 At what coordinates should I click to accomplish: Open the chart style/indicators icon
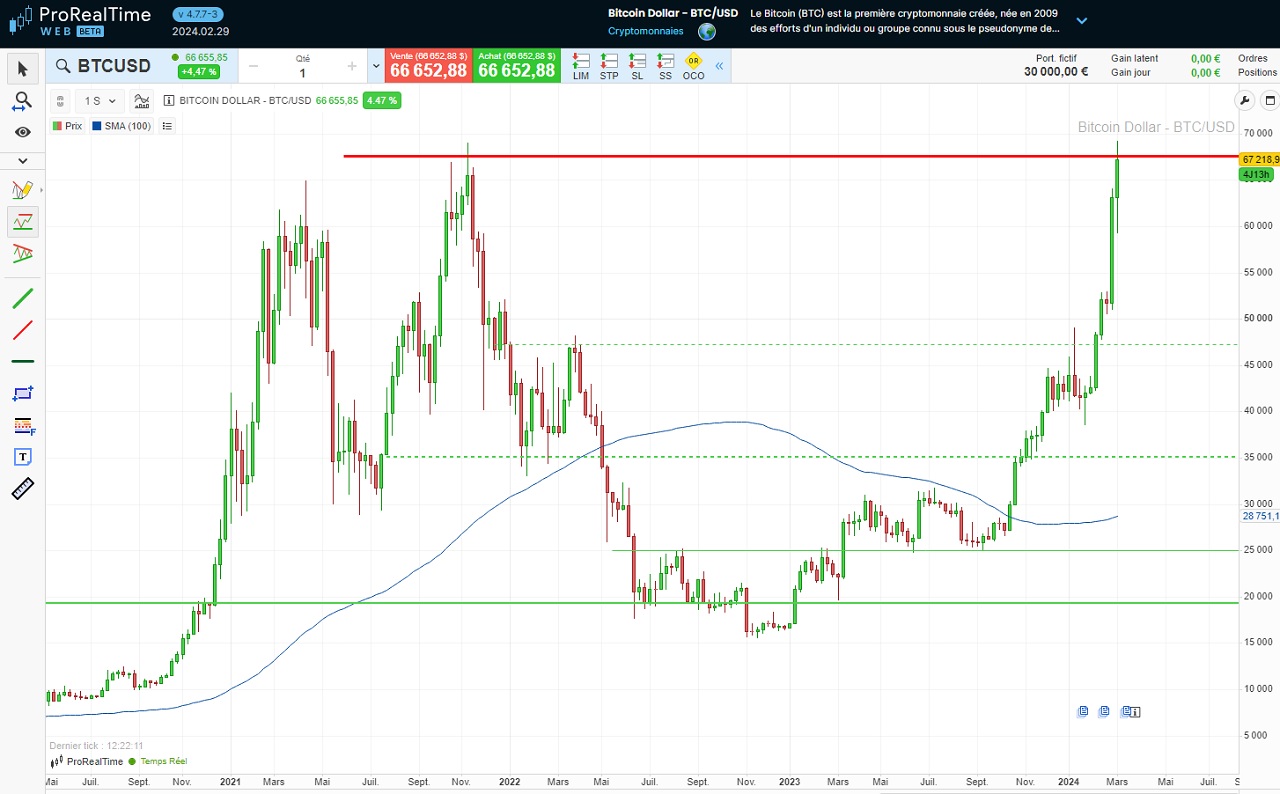pyautogui.click(x=141, y=100)
